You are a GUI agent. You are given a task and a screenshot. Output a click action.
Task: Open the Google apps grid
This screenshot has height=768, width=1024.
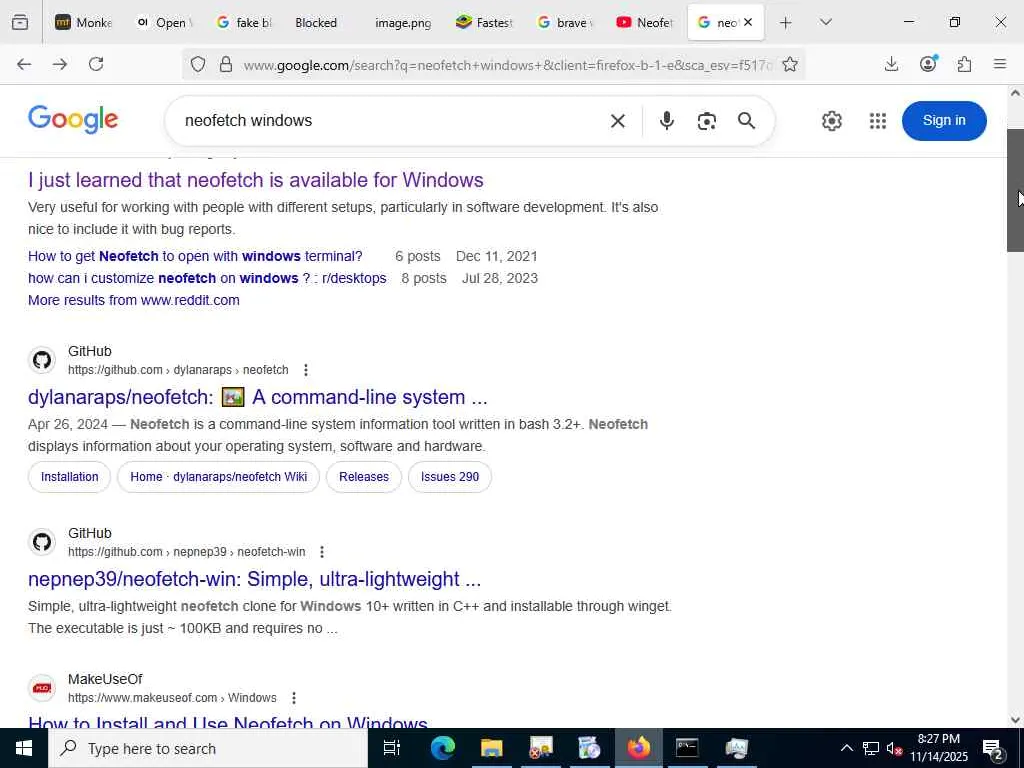coord(878,121)
